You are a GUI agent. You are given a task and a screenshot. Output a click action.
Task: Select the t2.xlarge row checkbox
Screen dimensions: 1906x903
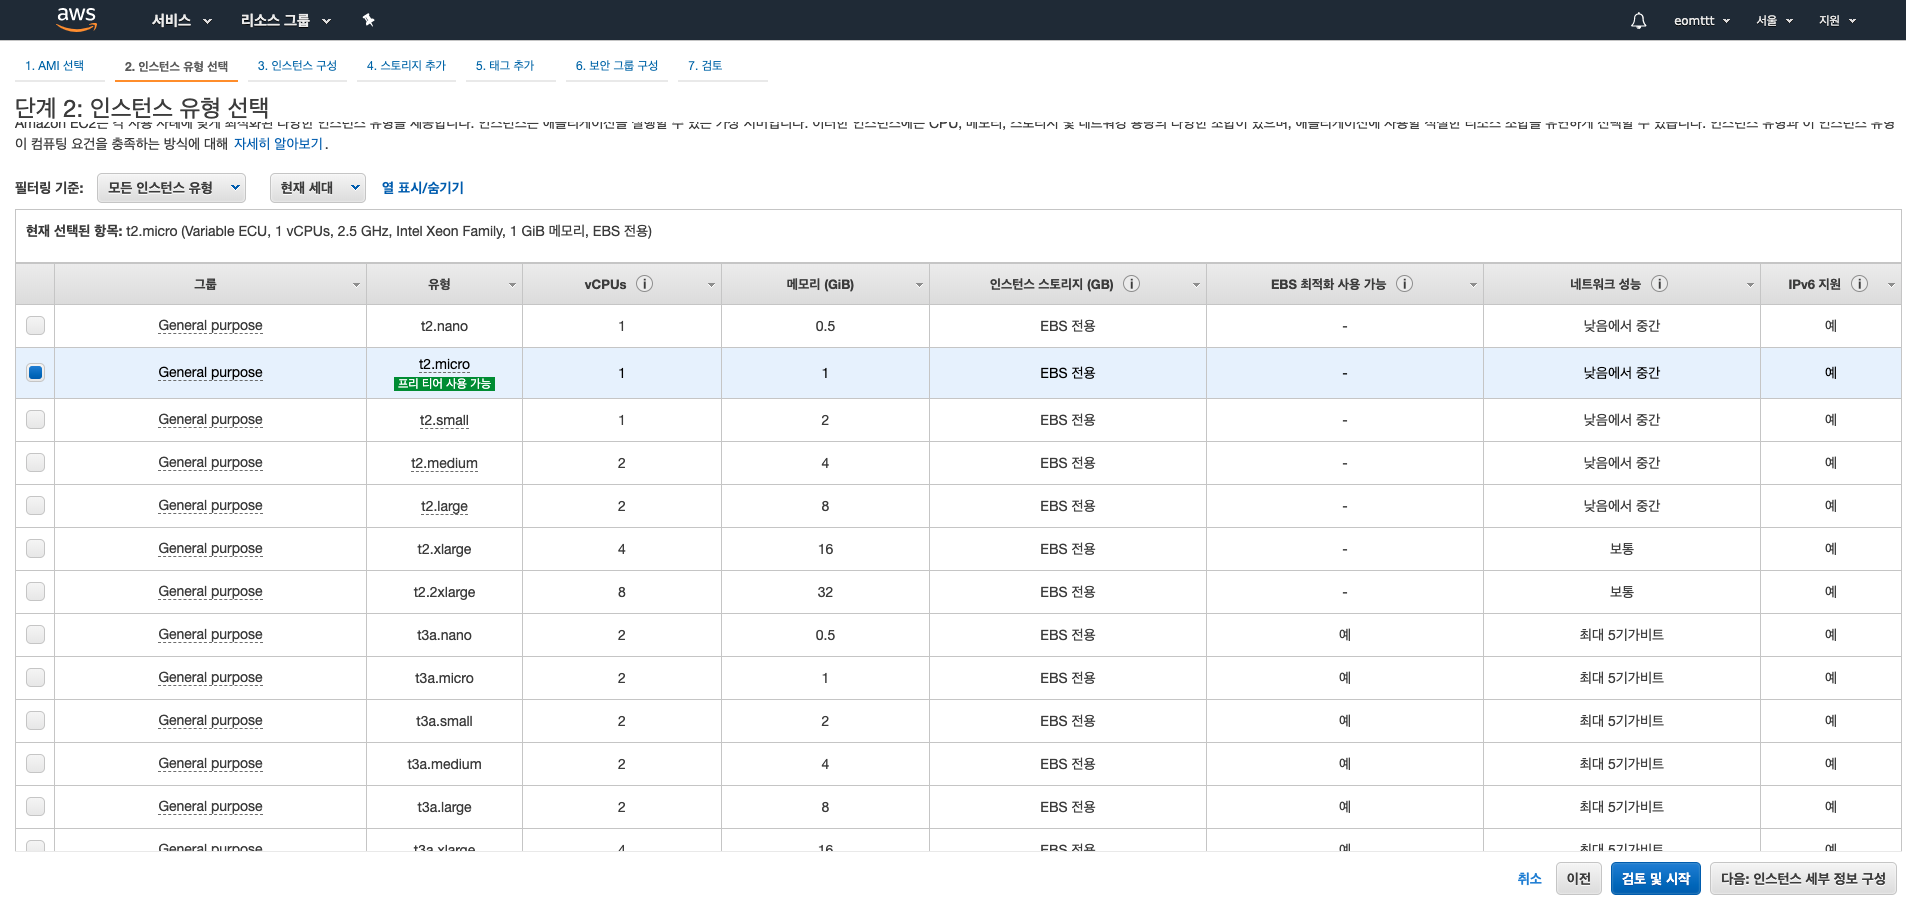(36, 549)
